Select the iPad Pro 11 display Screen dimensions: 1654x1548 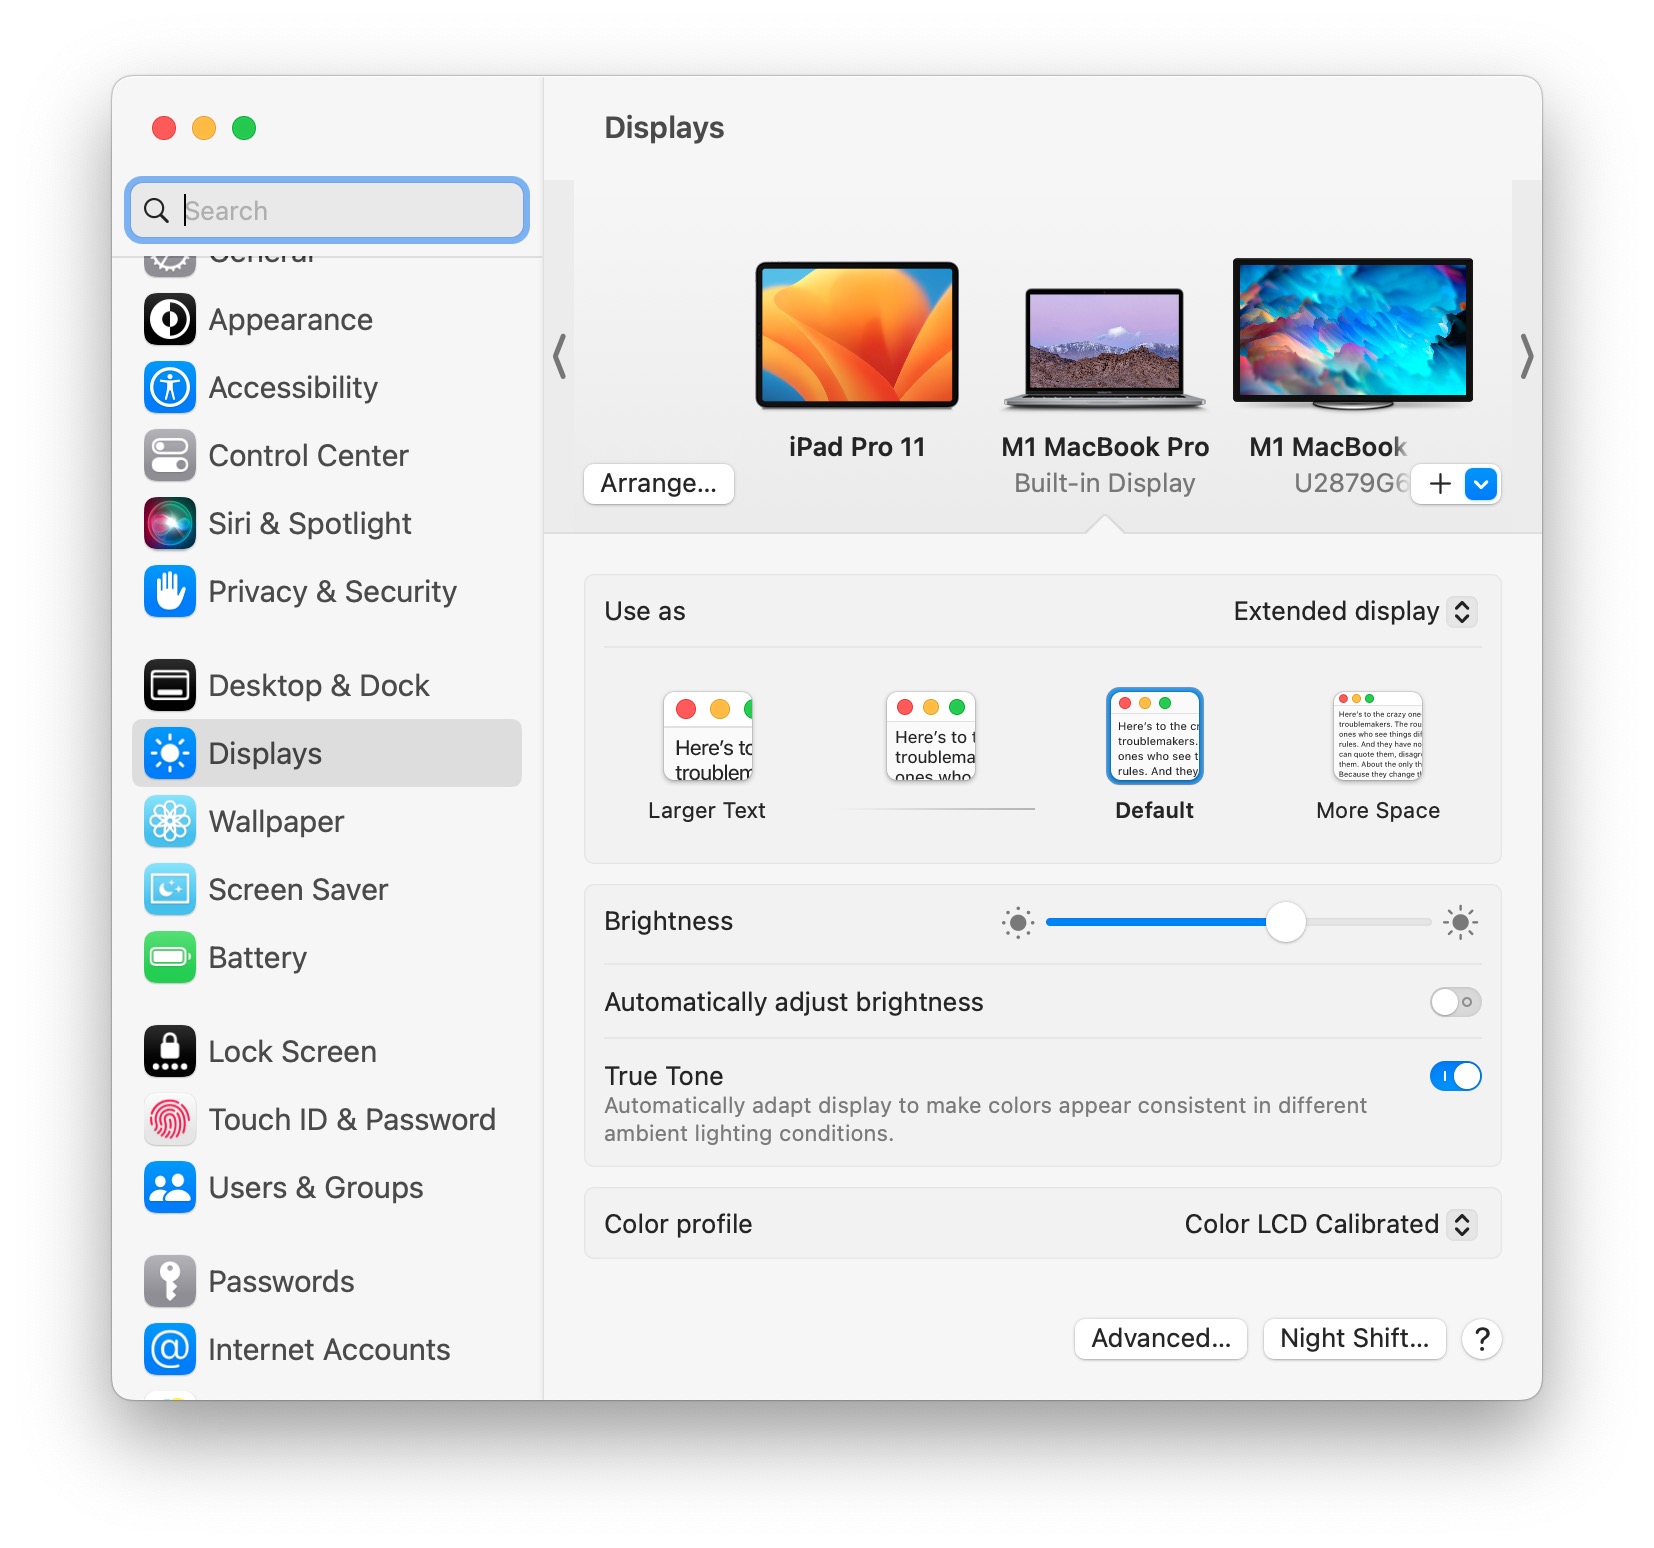[x=857, y=335]
